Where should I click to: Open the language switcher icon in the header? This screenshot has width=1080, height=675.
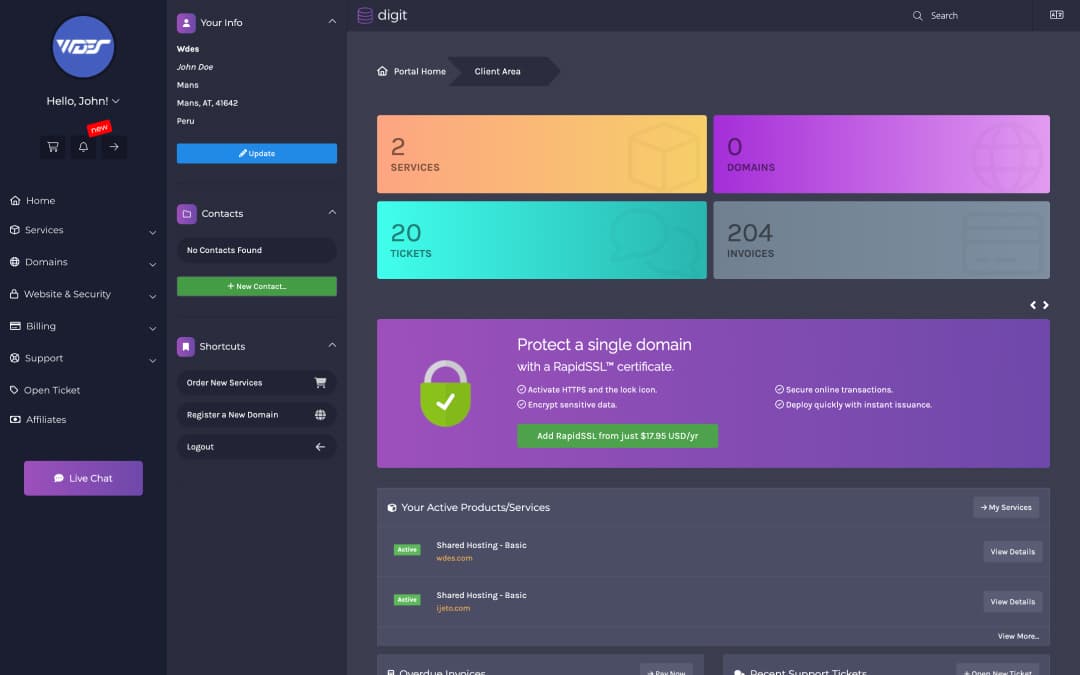1057,15
